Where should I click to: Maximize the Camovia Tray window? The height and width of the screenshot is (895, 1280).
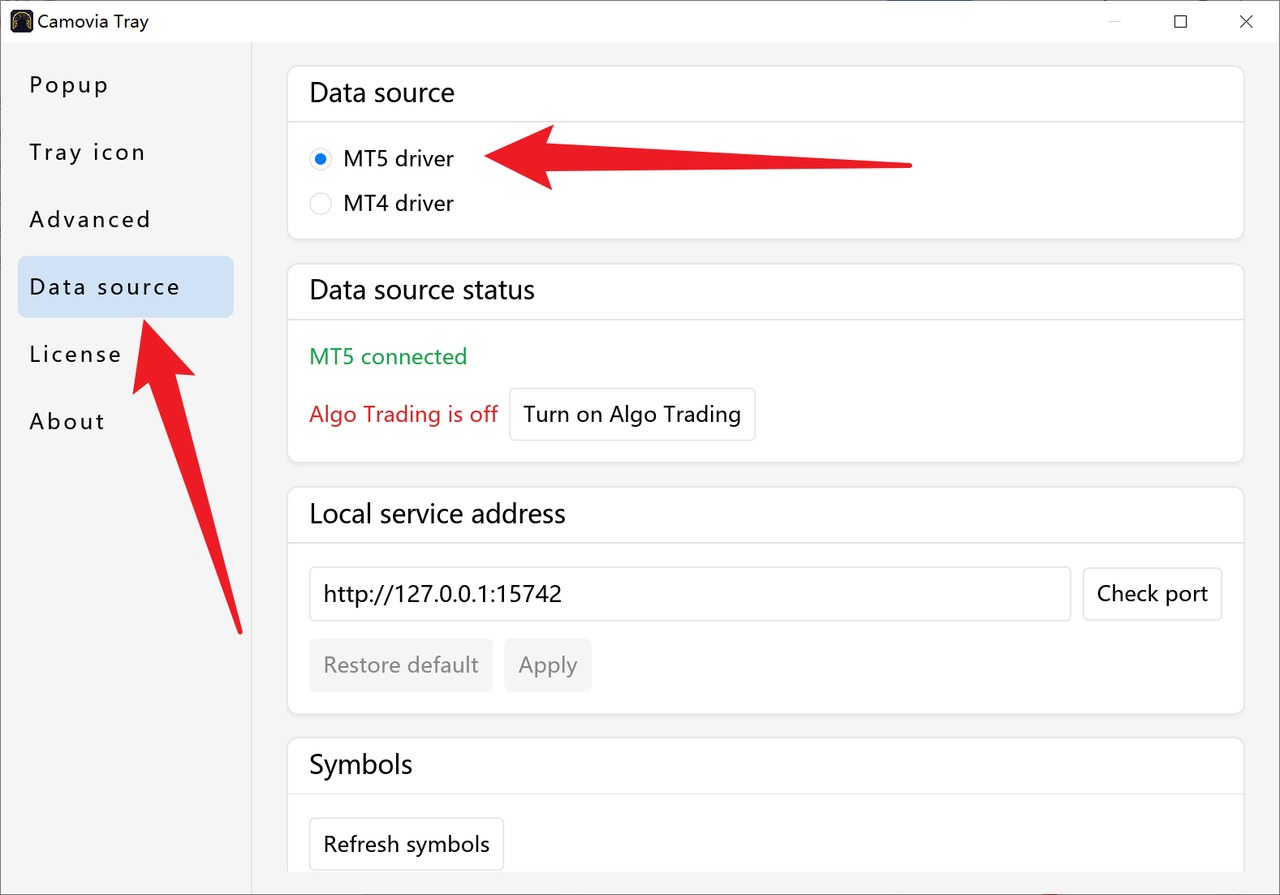(x=1180, y=21)
